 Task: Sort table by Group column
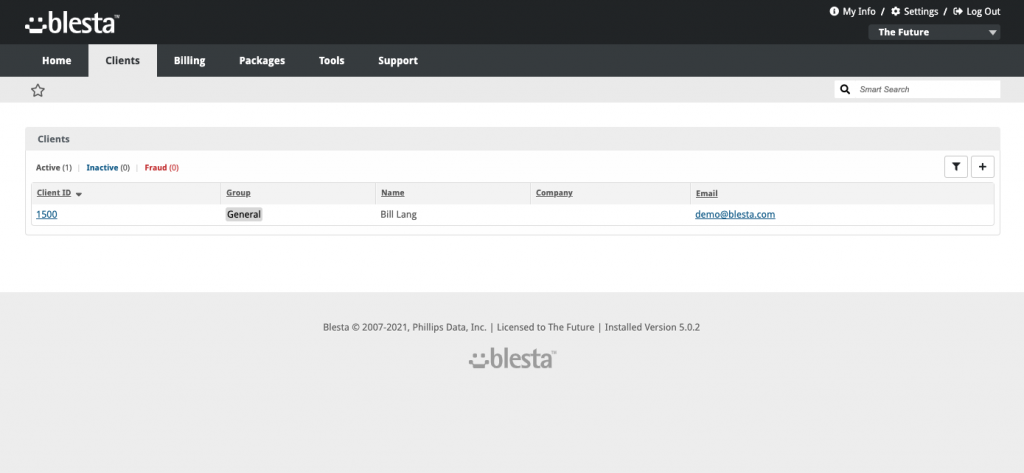pyautogui.click(x=238, y=193)
